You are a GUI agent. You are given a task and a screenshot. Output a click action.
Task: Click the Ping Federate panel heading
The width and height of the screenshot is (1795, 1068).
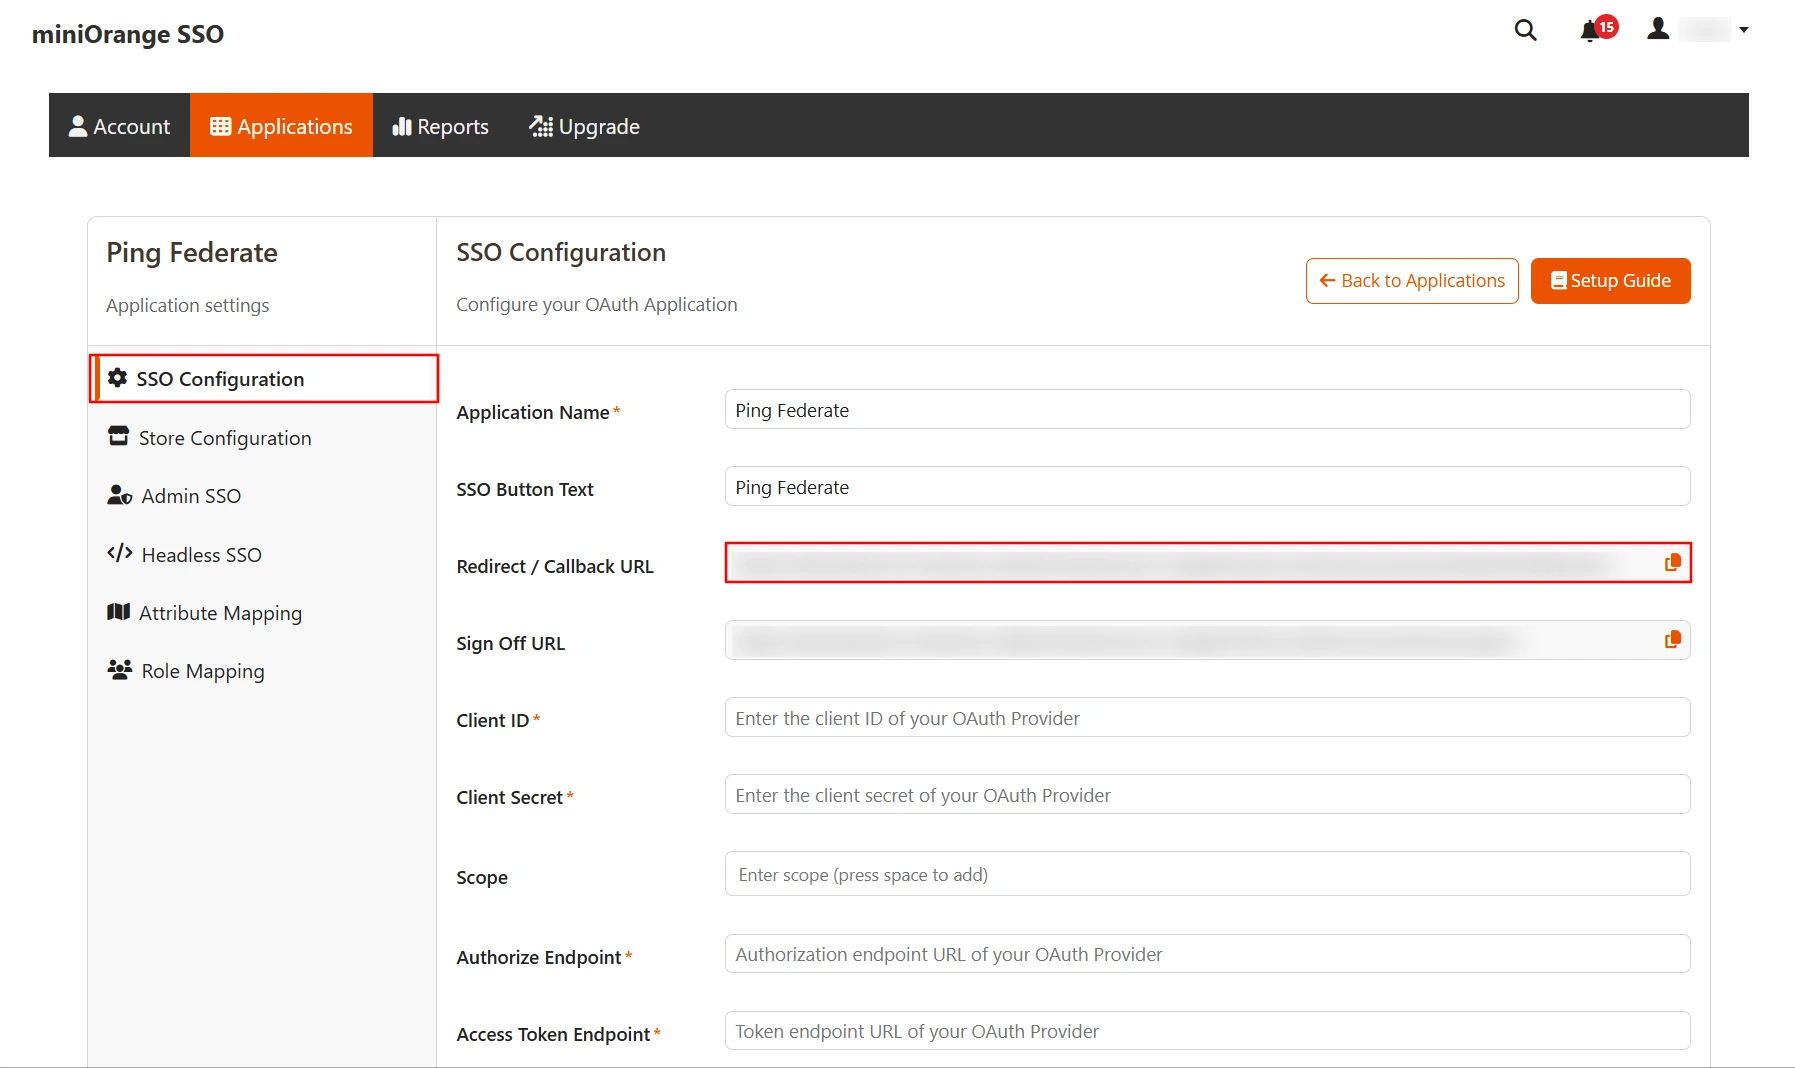click(192, 253)
